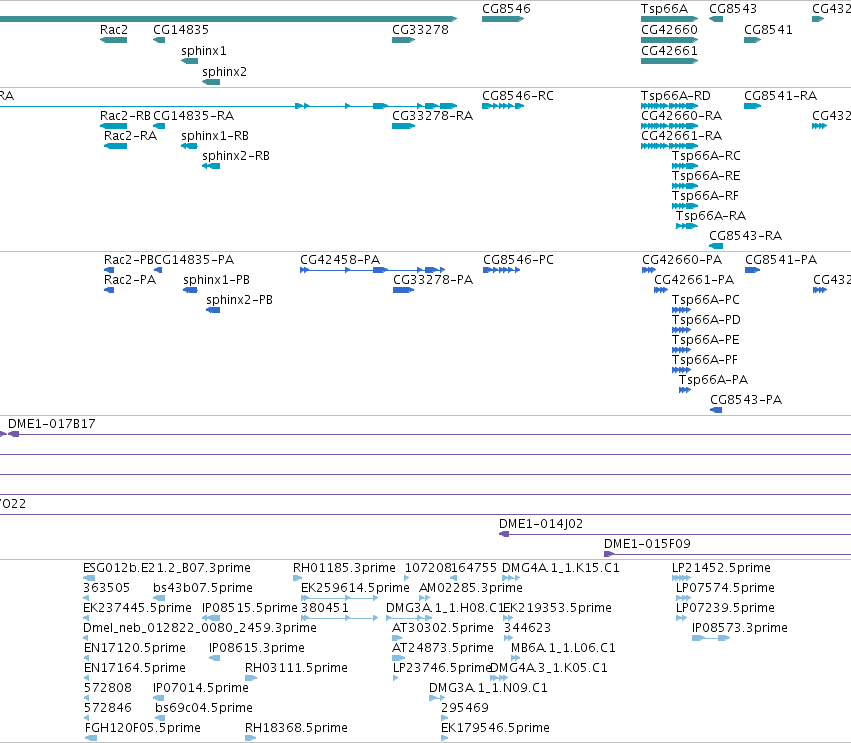Click protein CG33278-PA

click(403, 290)
